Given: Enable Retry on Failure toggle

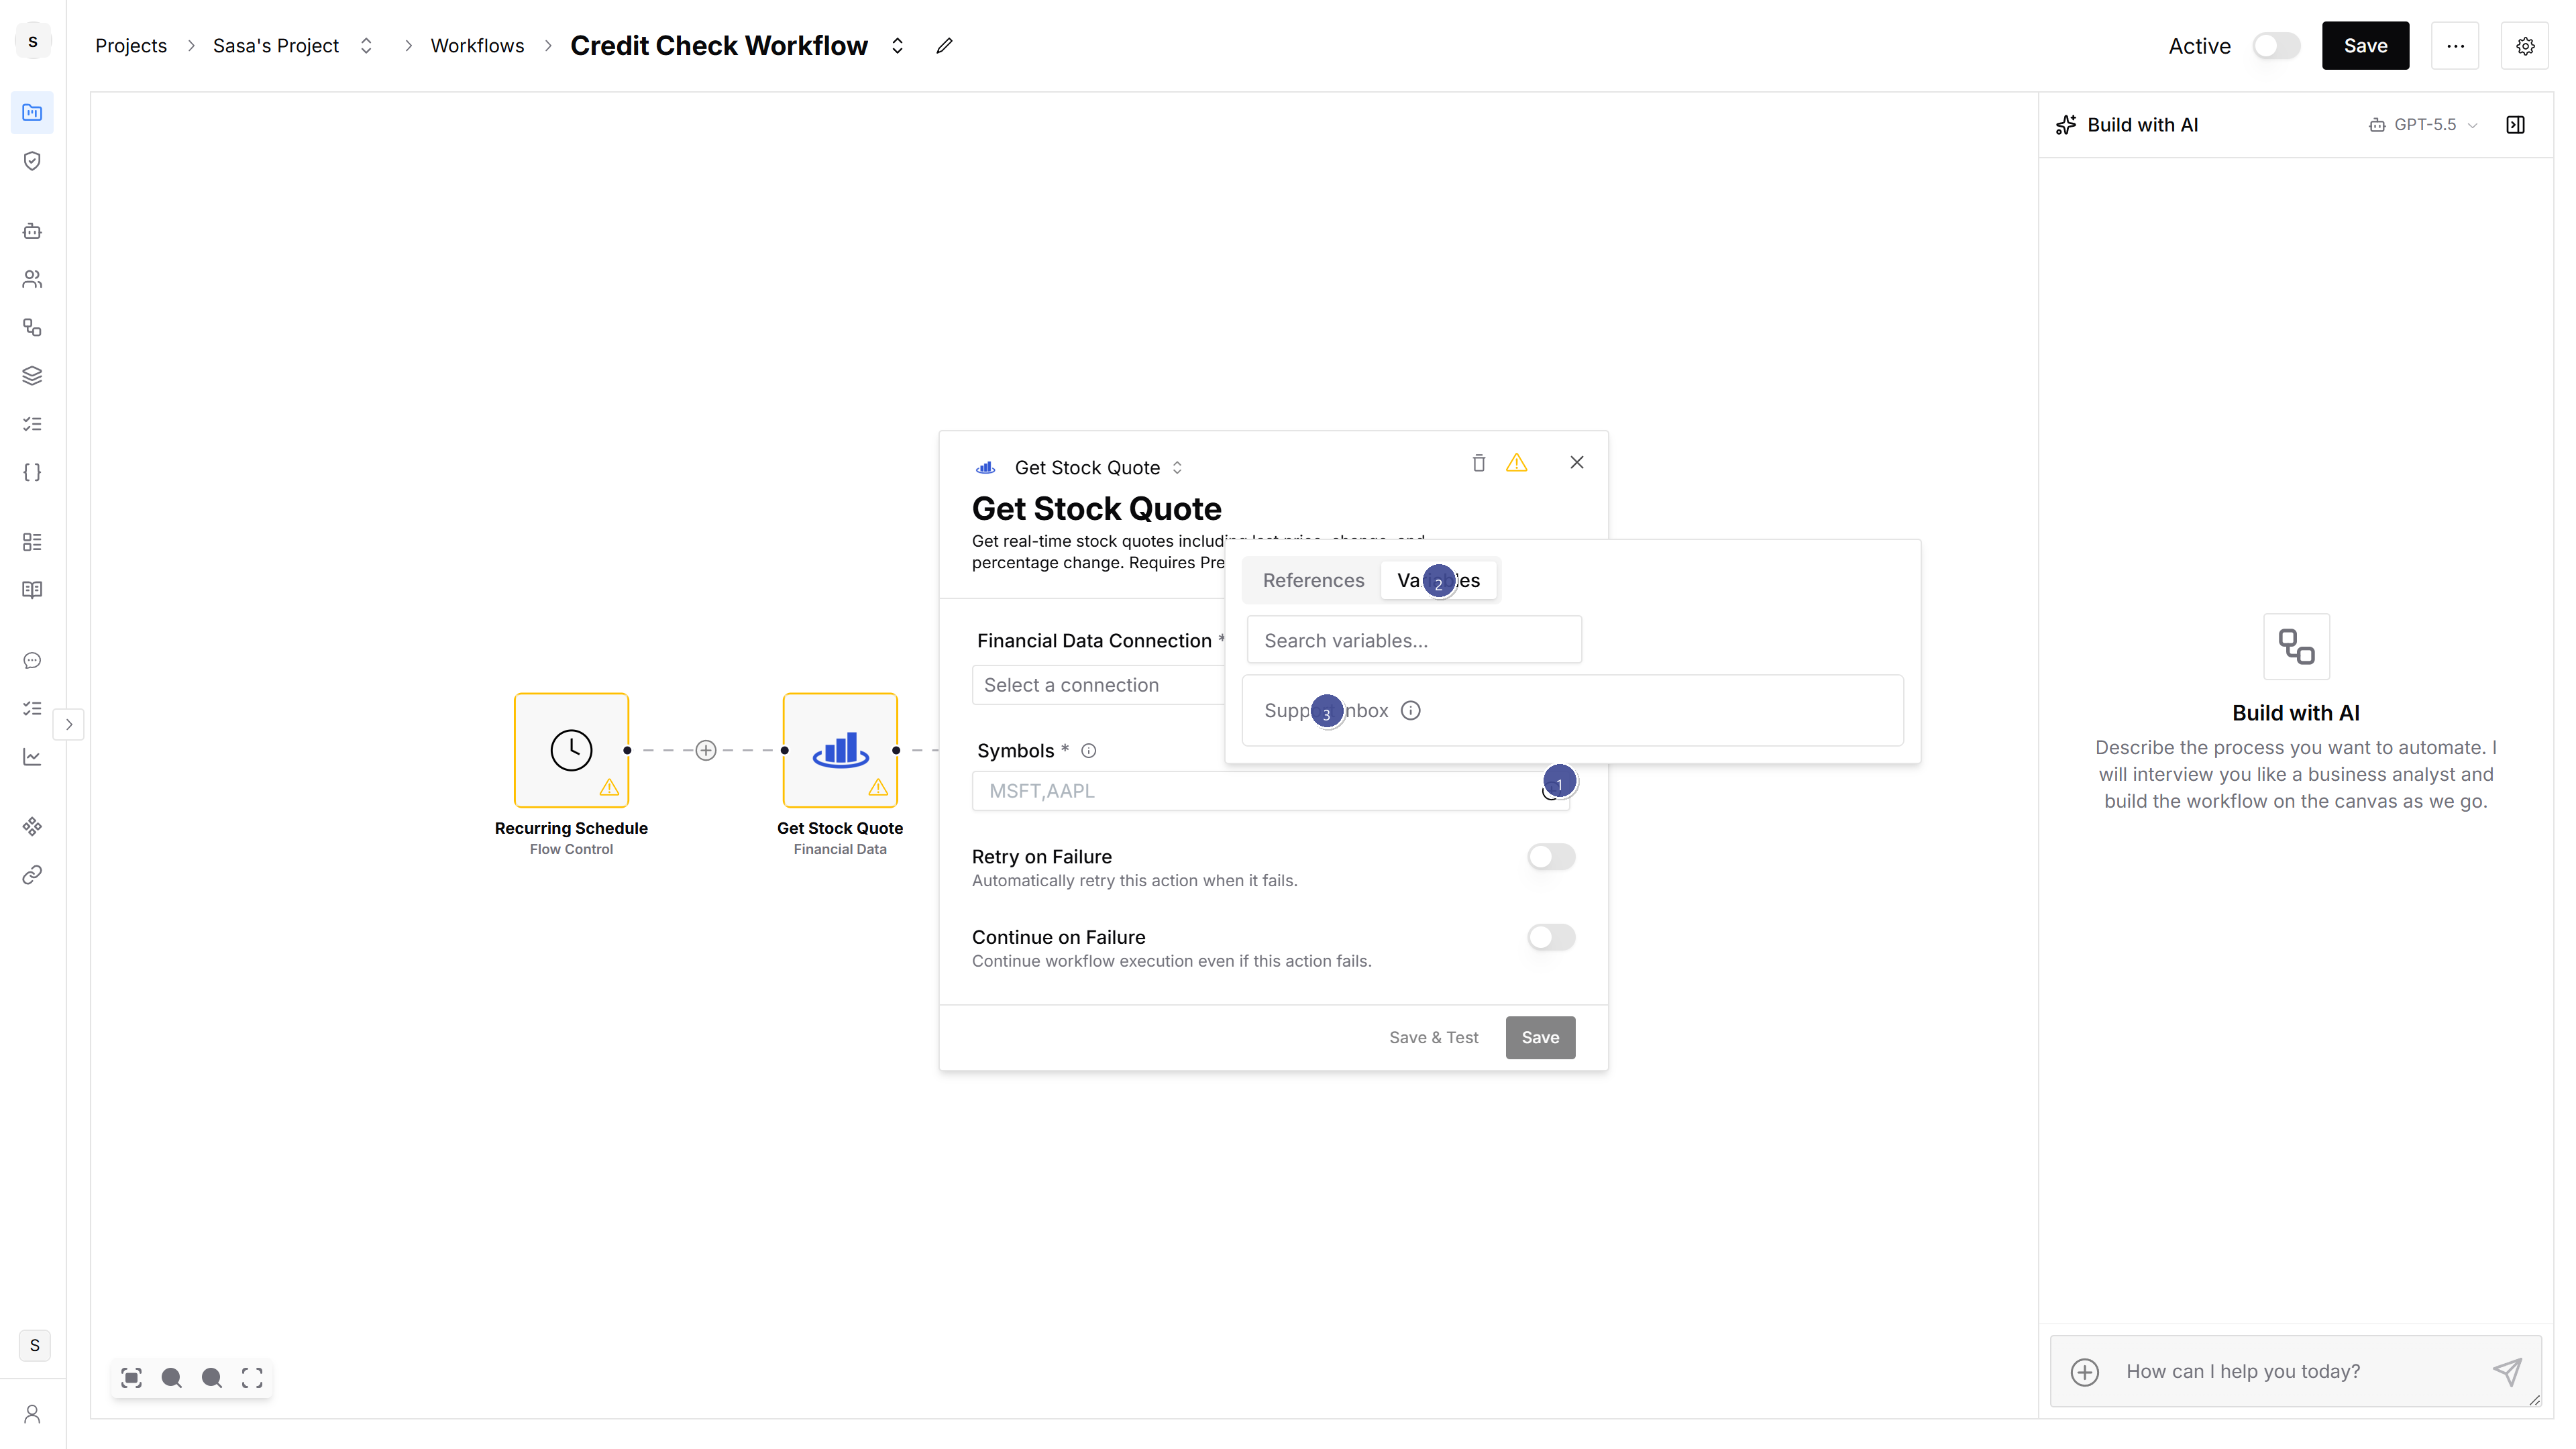Looking at the screenshot, I should 1551,857.
